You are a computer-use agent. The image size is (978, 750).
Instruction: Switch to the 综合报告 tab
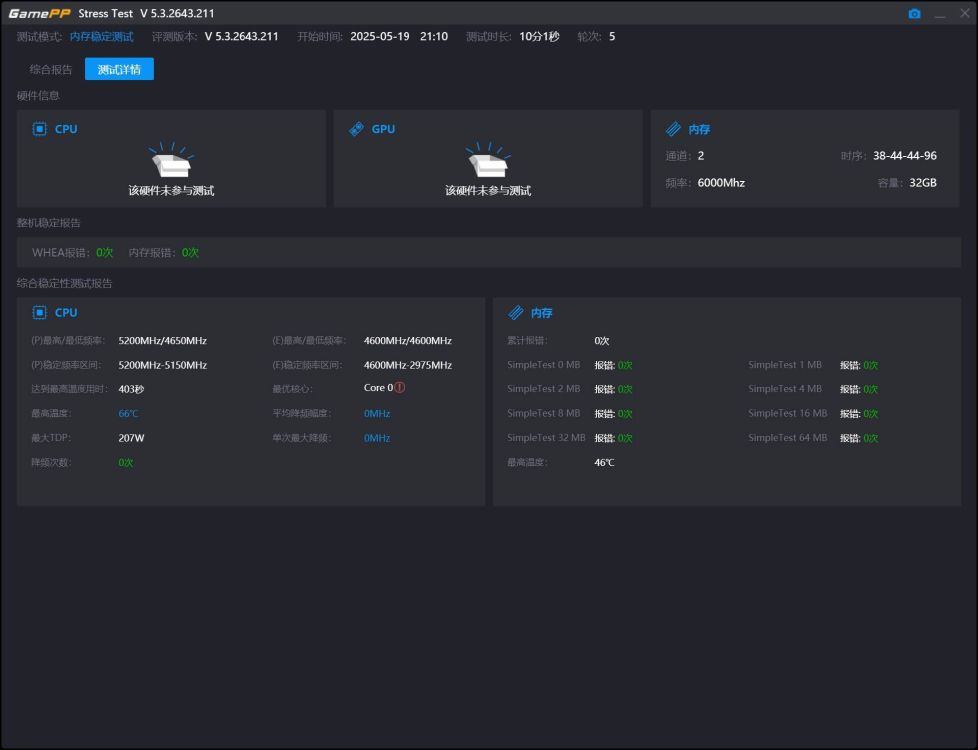pyautogui.click(x=51, y=69)
